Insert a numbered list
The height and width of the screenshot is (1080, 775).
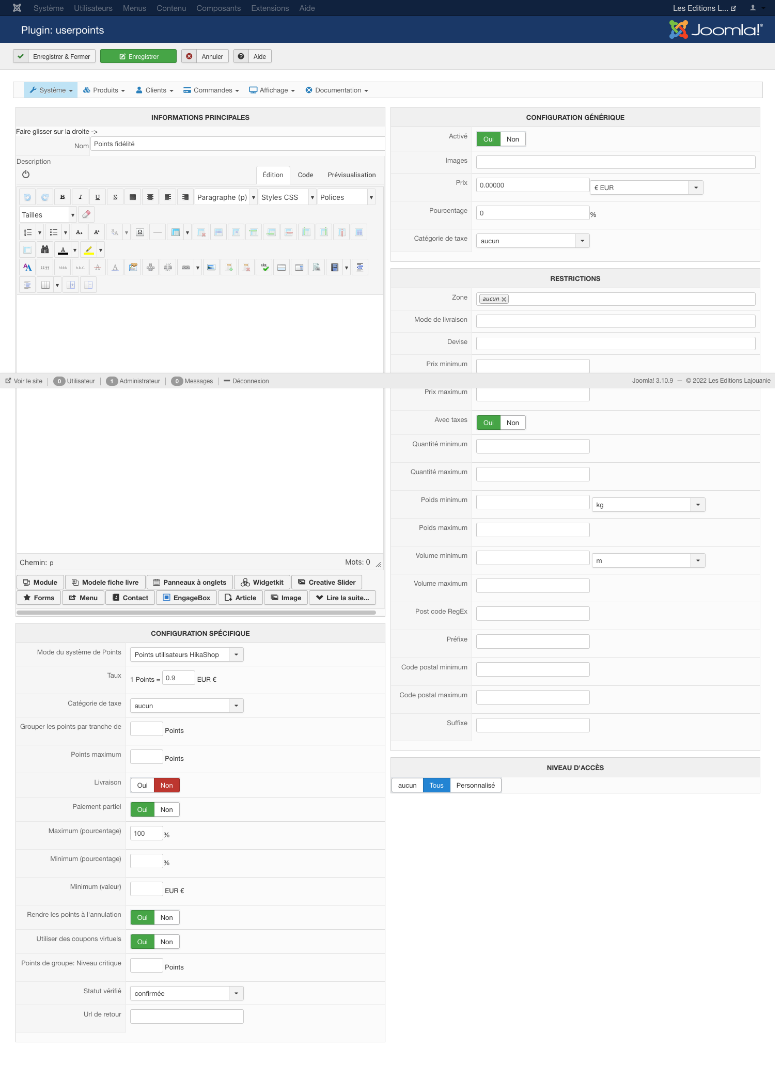tap(28, 232)
